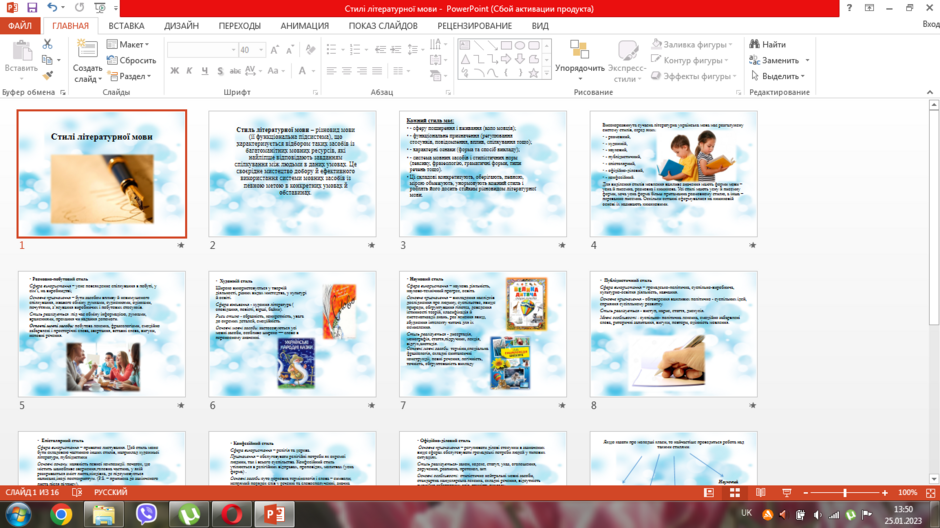Select the star shape in shapes gallery

[x=533, y=73]
